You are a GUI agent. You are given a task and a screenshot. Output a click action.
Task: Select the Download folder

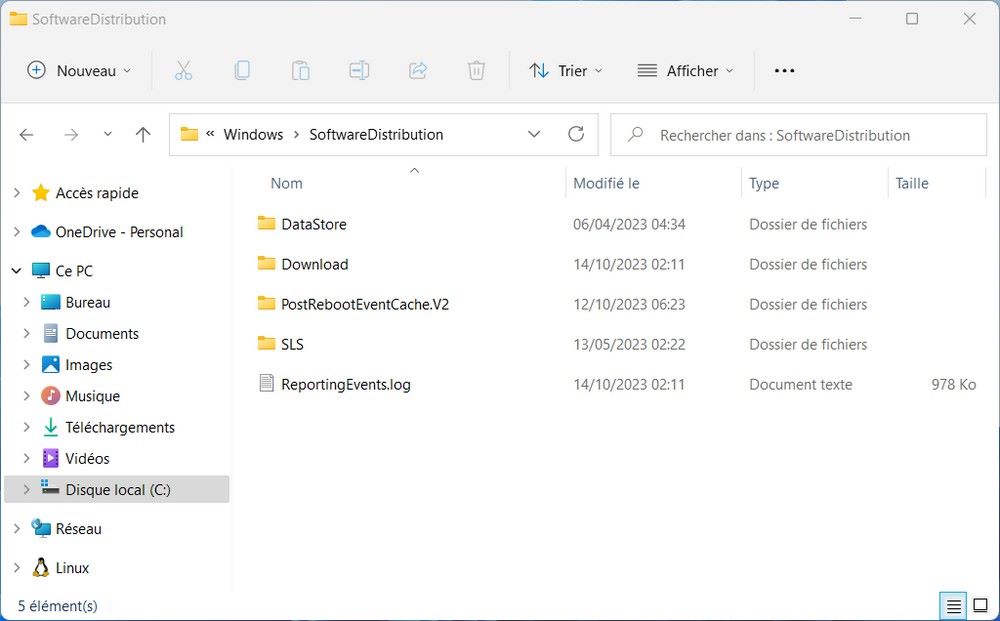click(314, 265)
